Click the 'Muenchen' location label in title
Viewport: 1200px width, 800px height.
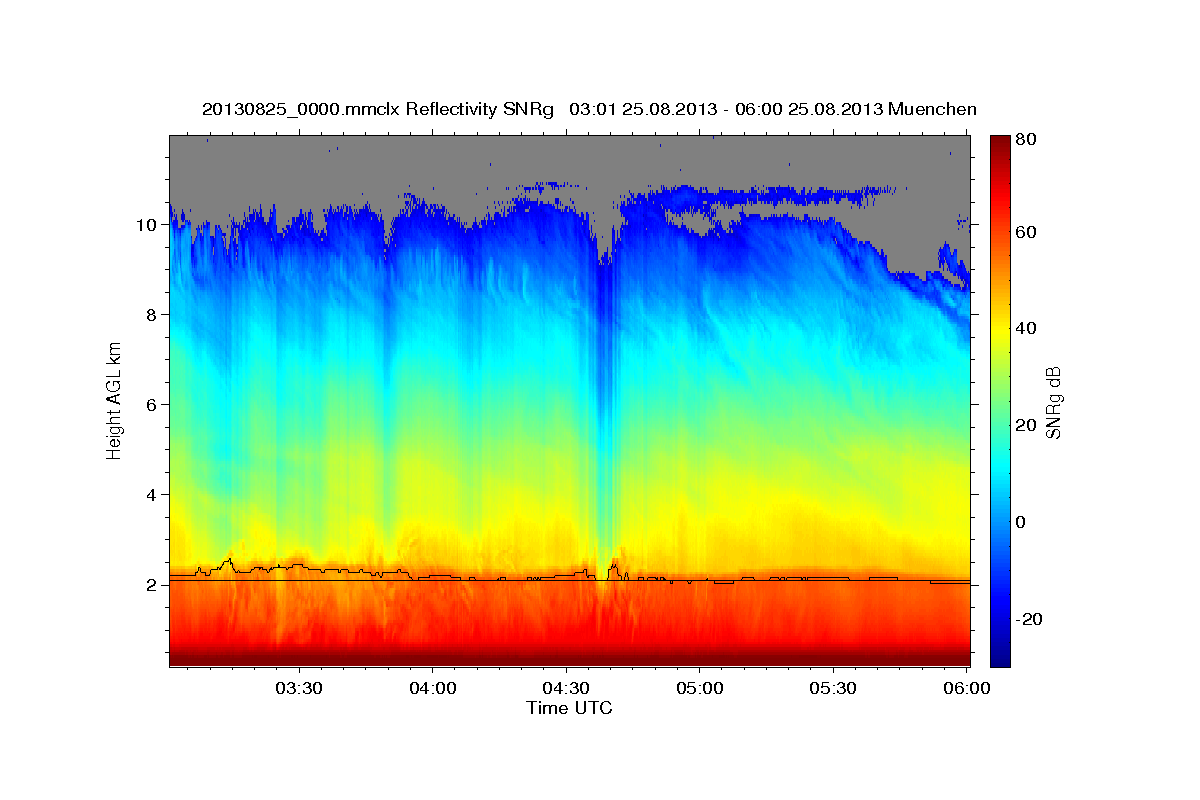(x=932, y=109)
